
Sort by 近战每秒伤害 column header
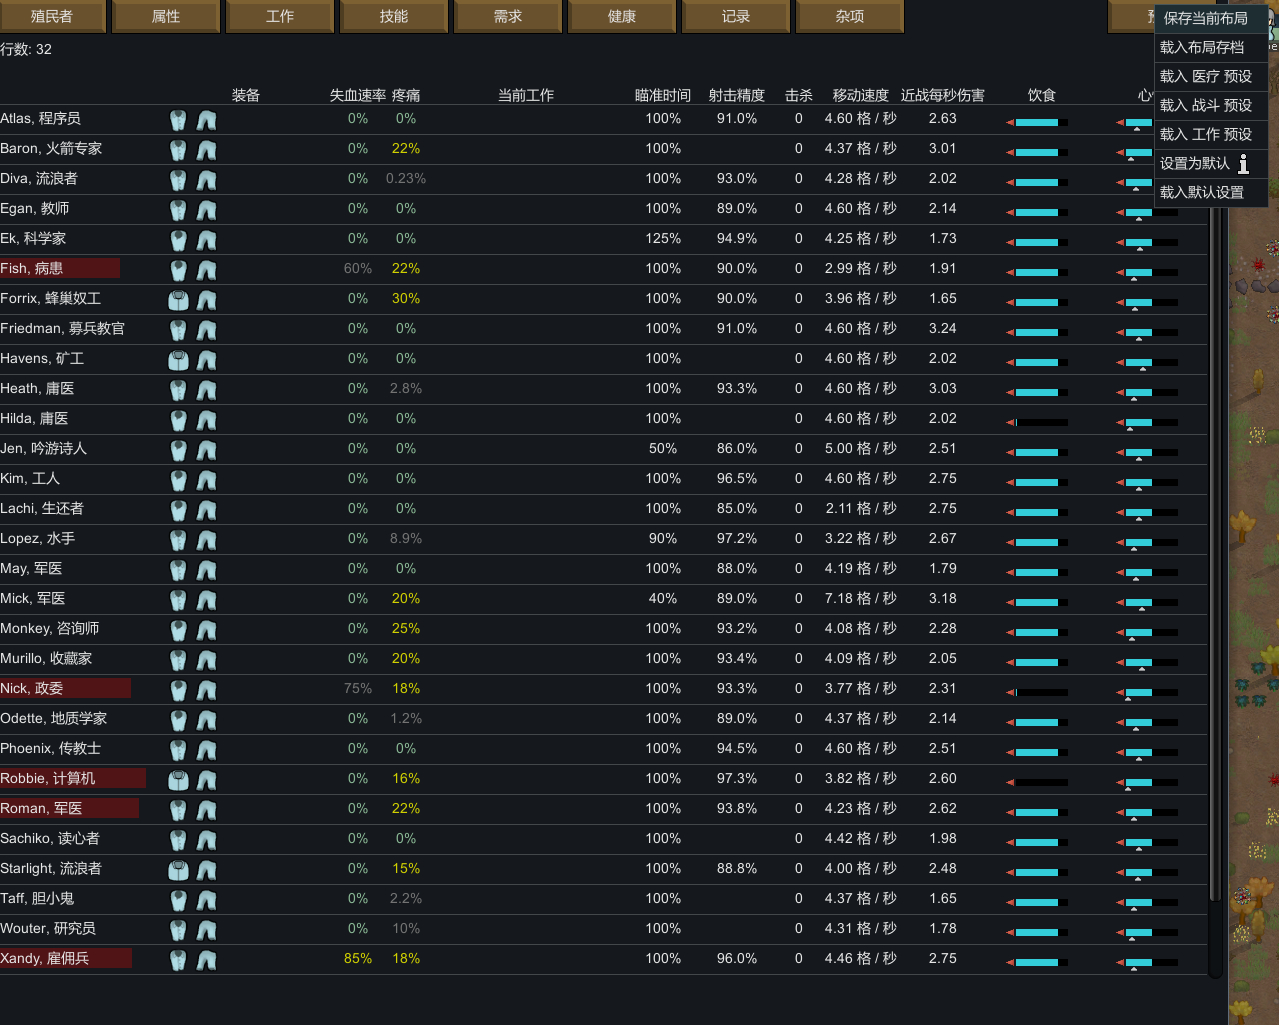pos(943,95)
